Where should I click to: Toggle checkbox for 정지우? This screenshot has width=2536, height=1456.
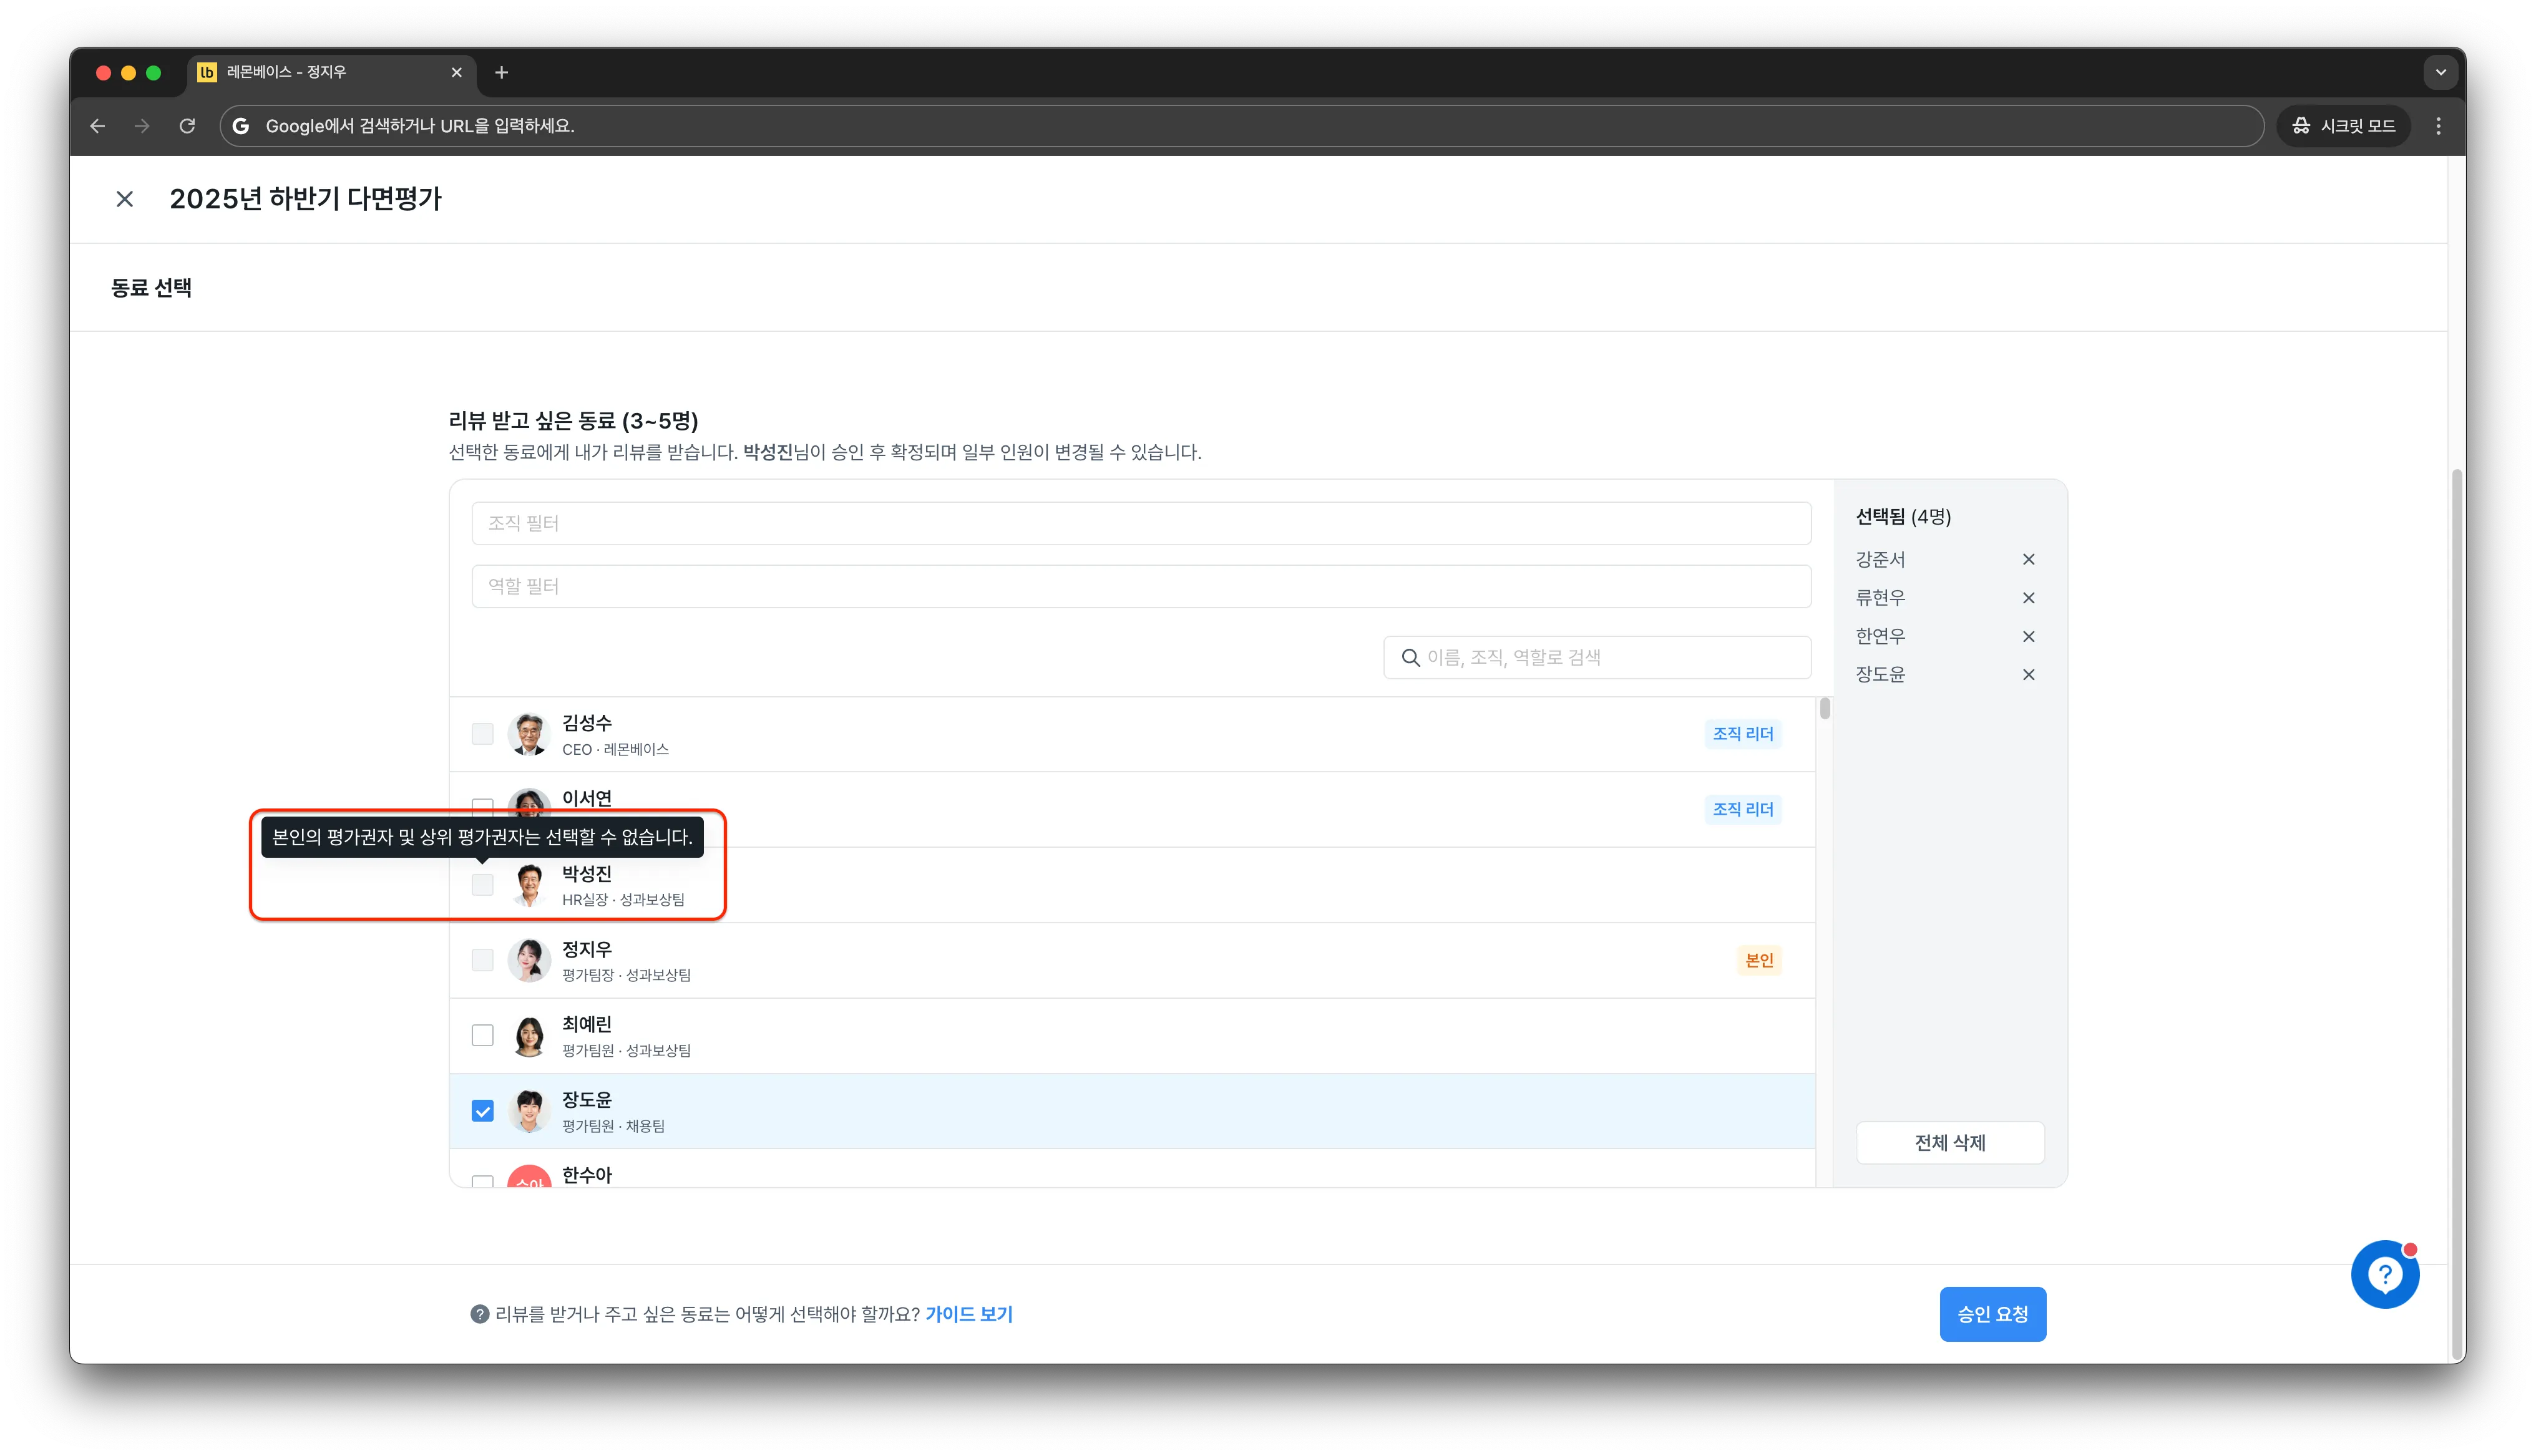pos(482,960)
